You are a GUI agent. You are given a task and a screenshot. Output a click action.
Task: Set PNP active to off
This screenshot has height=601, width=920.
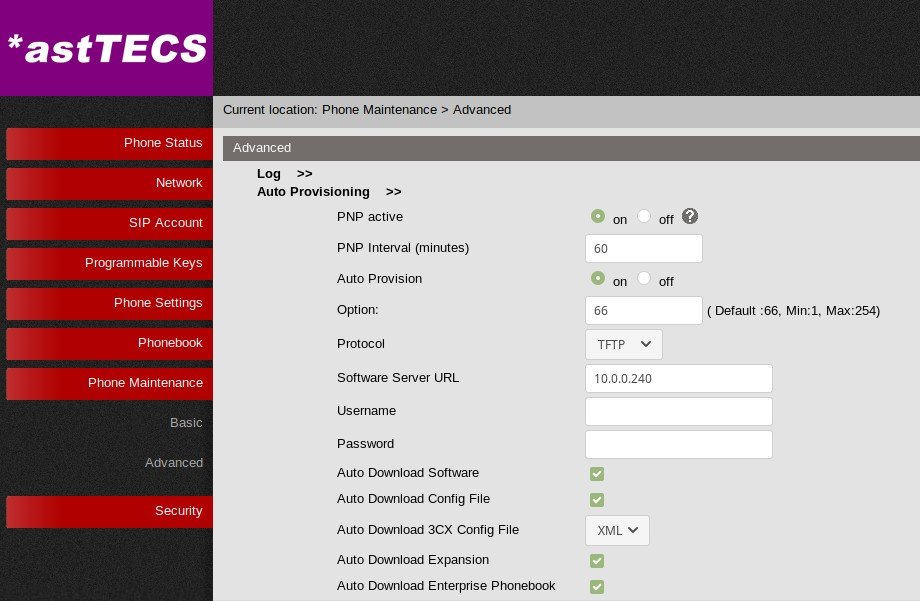[x=644, y=217]
